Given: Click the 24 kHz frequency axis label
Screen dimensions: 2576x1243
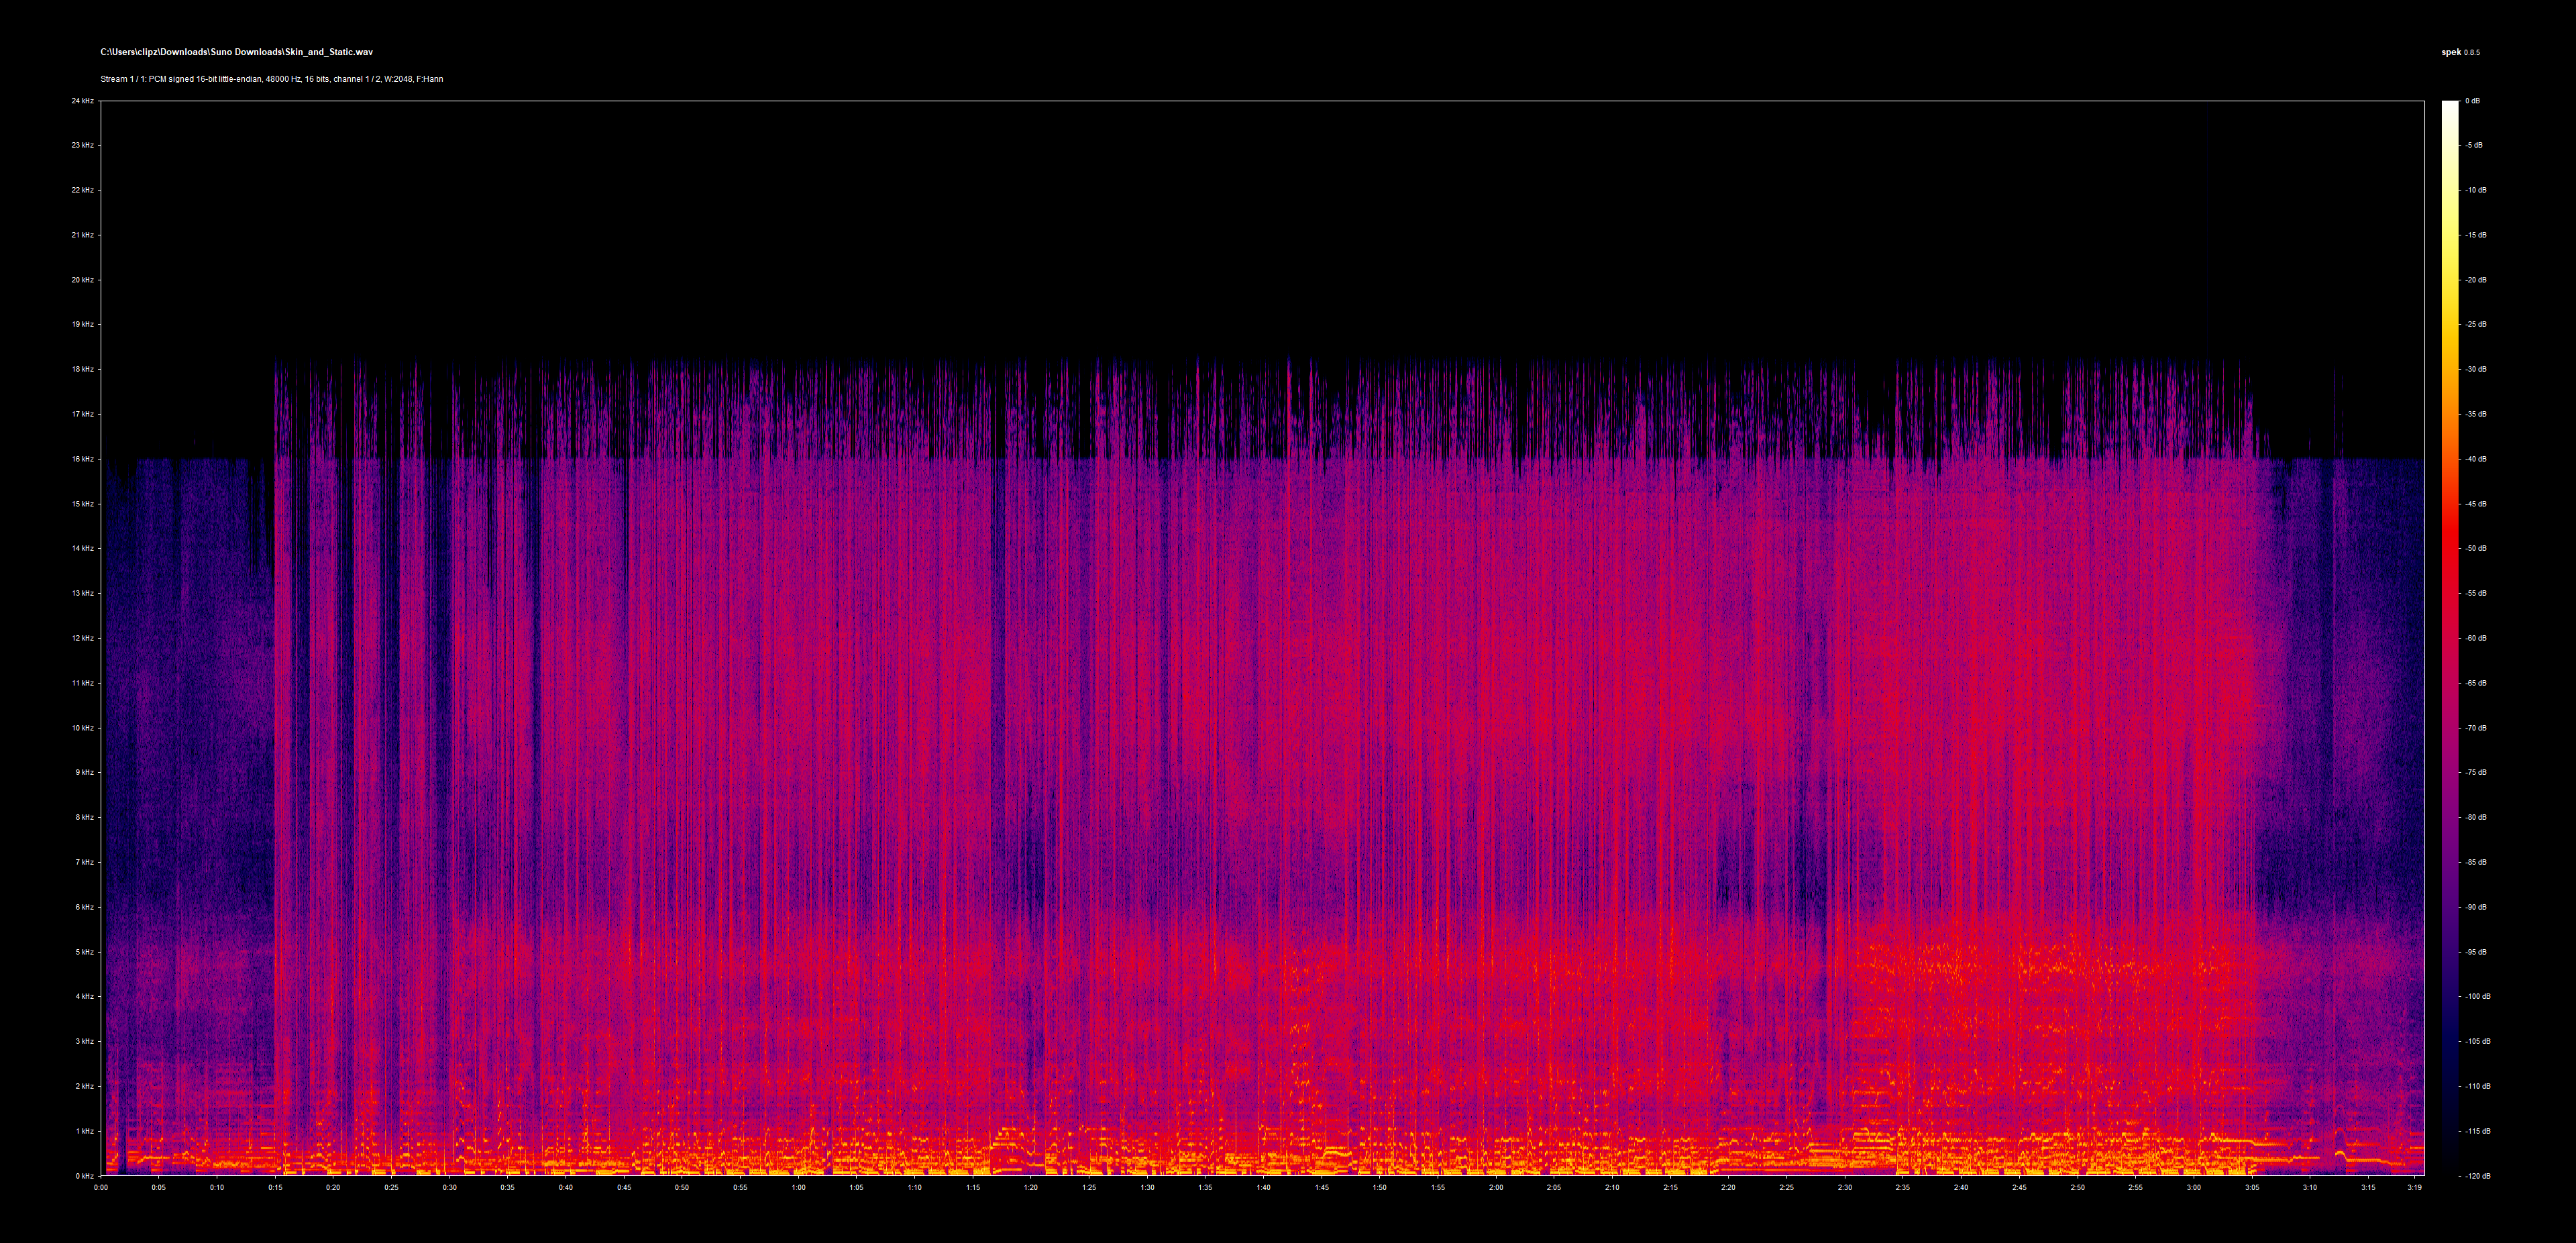Looking at the screenshot, I should pyautogui.click(x=84, y=101).
